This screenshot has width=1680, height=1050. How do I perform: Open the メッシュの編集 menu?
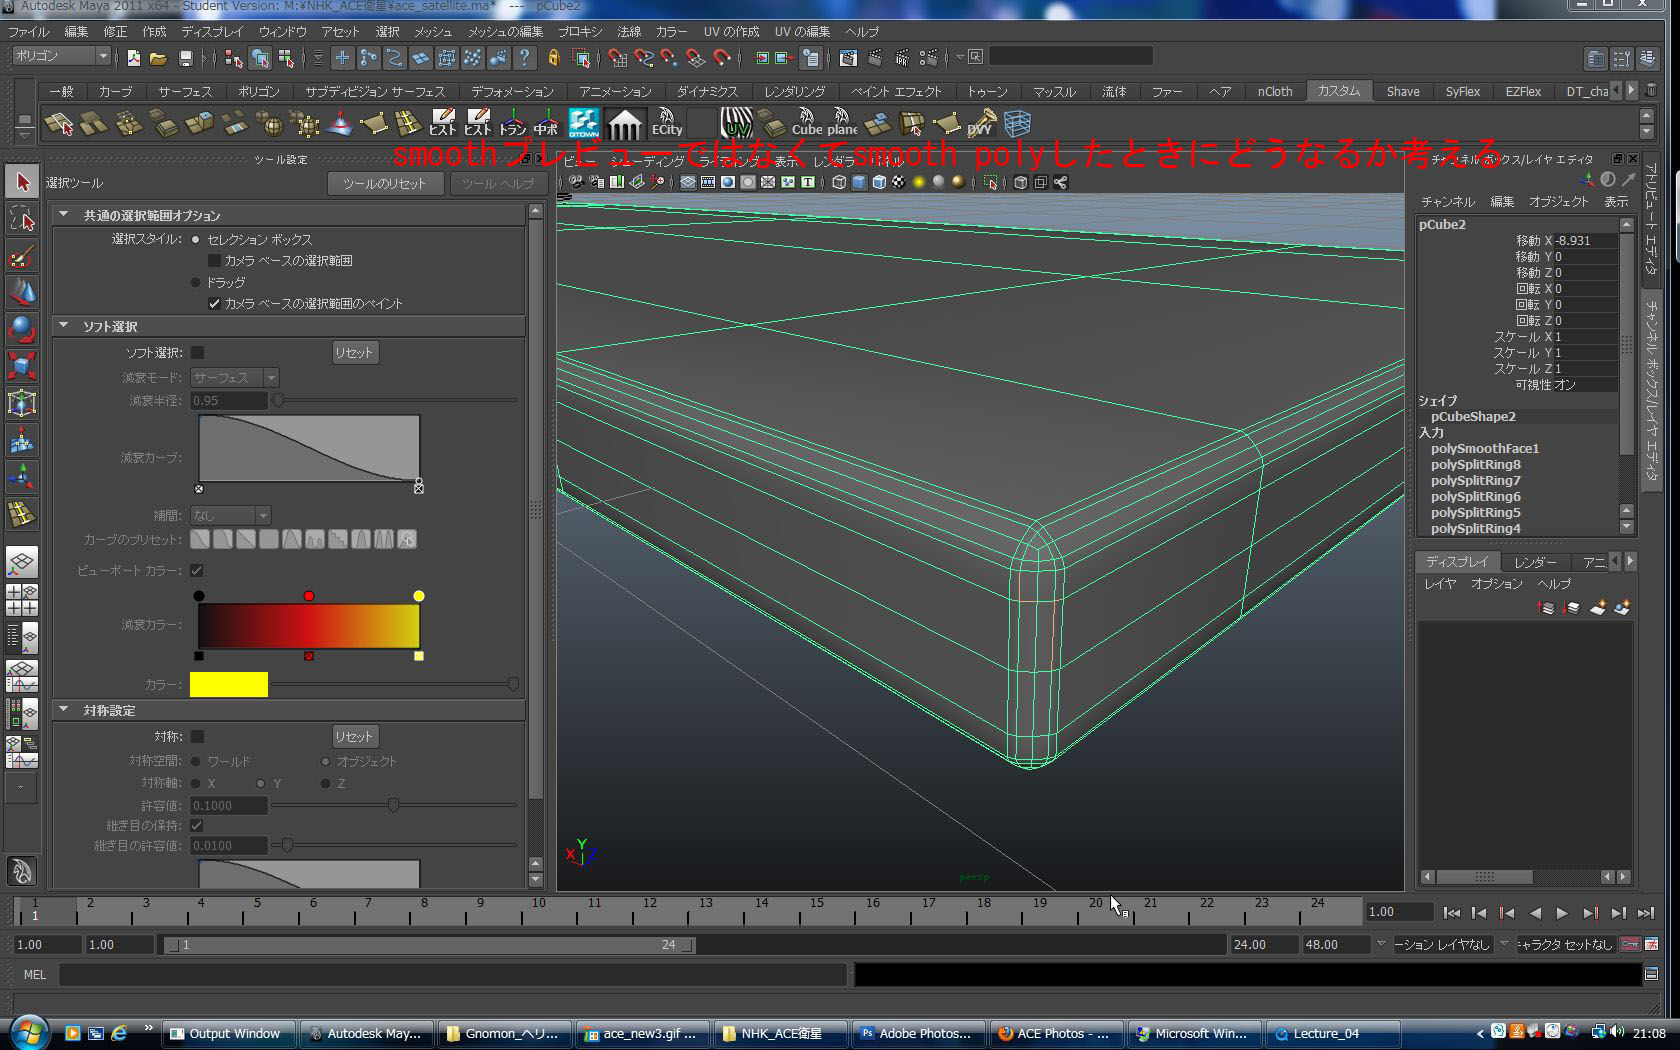[504, 31]
